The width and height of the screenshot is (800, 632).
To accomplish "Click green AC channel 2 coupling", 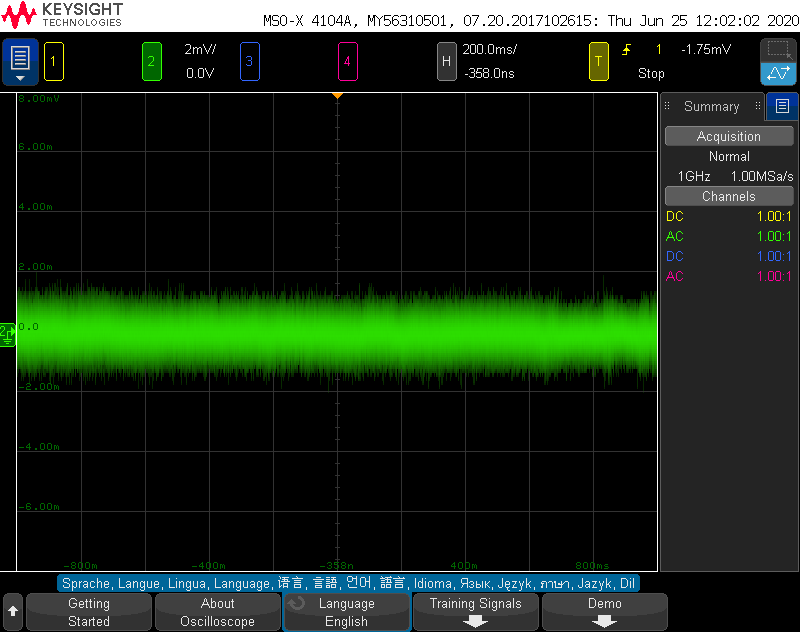I will (x=674, y=236).
